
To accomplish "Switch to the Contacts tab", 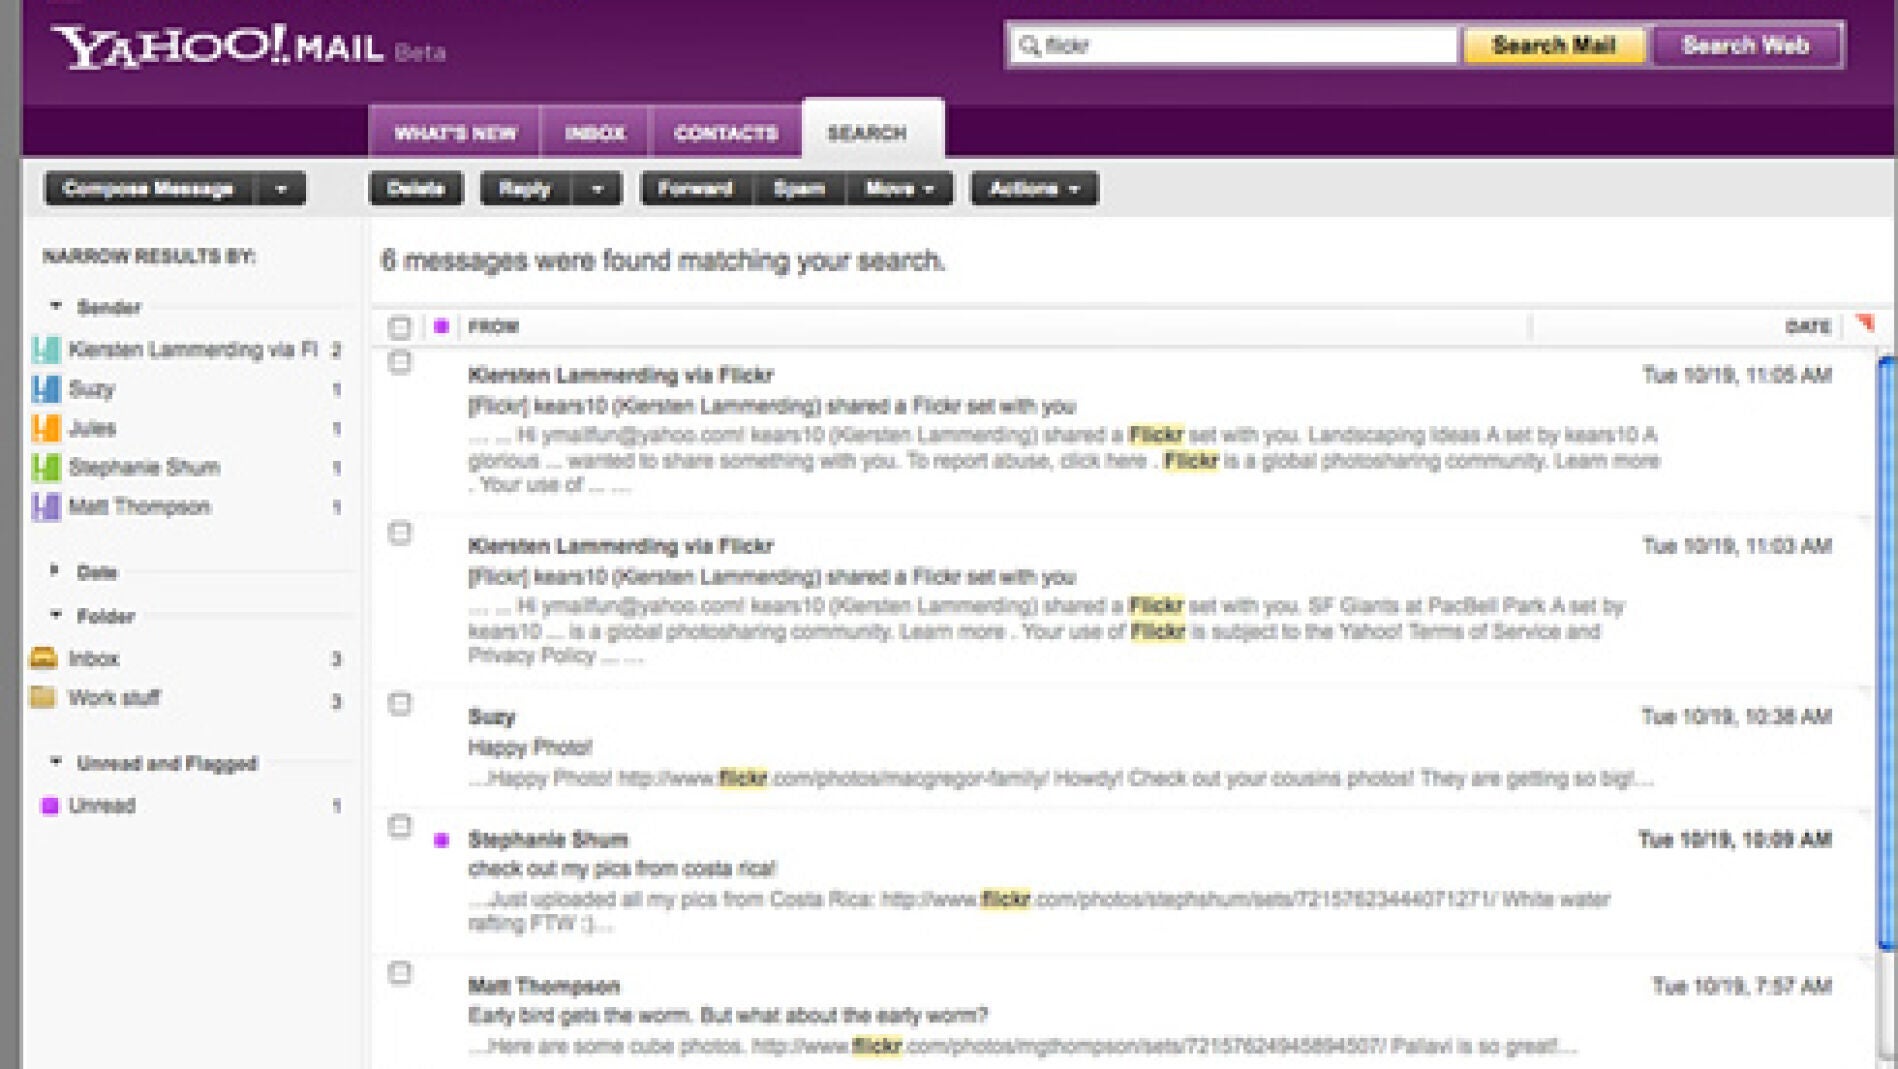I will [727, 132].
